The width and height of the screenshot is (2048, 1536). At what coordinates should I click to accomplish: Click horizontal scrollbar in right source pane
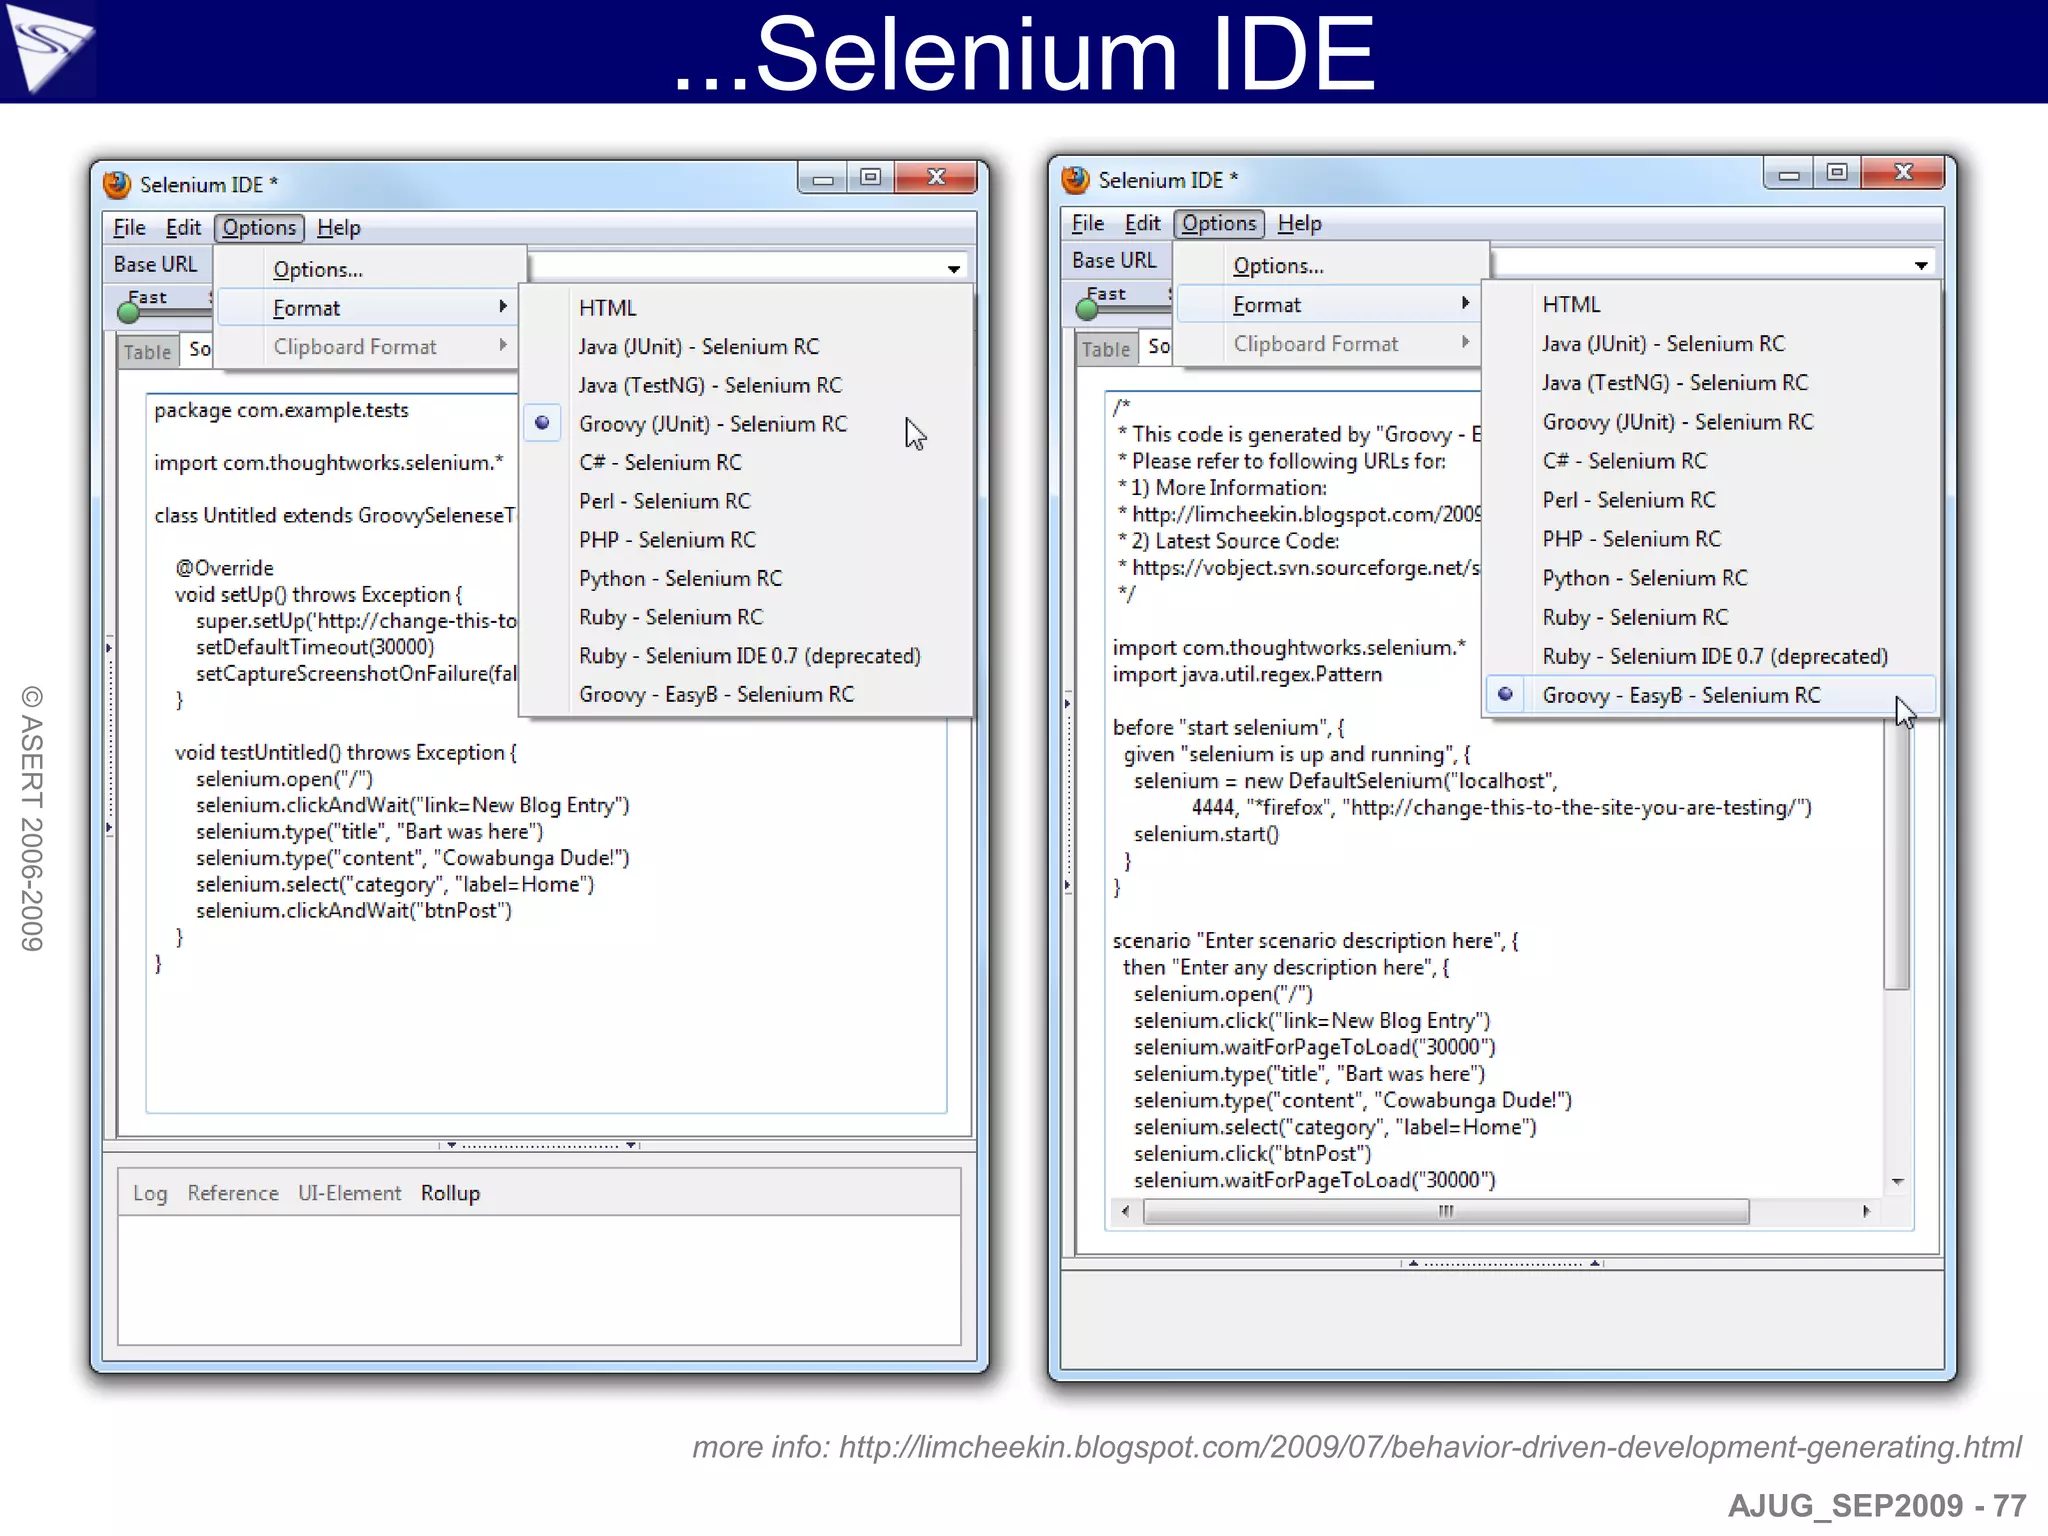click(x=1446, y=1211)
